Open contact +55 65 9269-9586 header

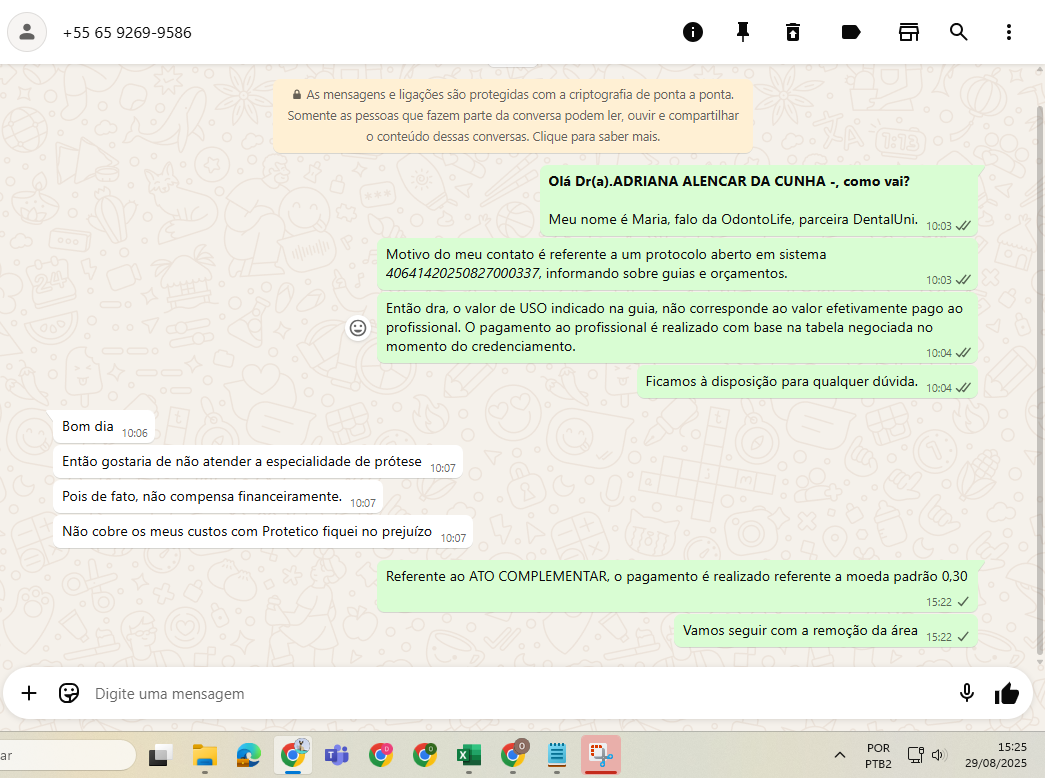point(127,32)
